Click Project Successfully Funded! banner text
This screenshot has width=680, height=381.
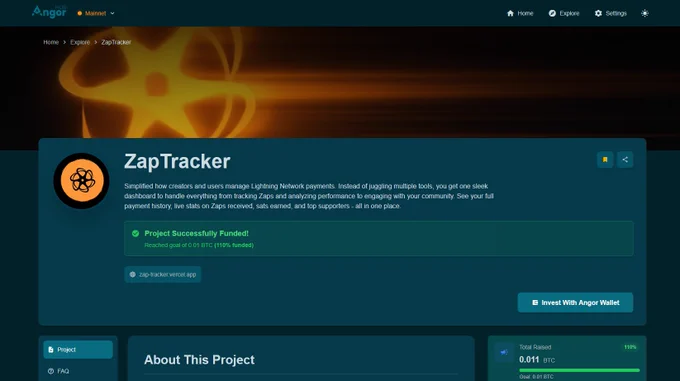point(196,233)
